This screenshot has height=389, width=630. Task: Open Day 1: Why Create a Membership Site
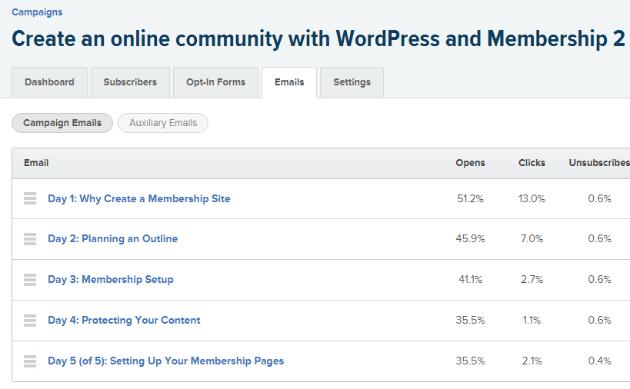coord(139,199)
